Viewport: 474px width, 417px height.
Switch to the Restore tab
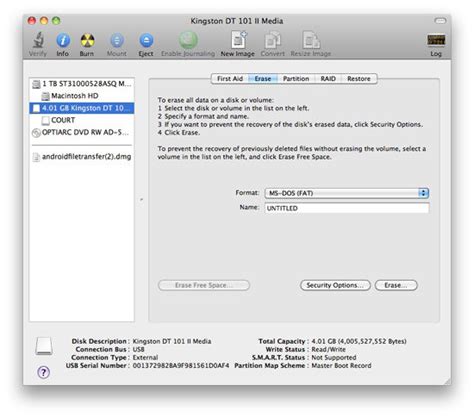coord(359,79)
